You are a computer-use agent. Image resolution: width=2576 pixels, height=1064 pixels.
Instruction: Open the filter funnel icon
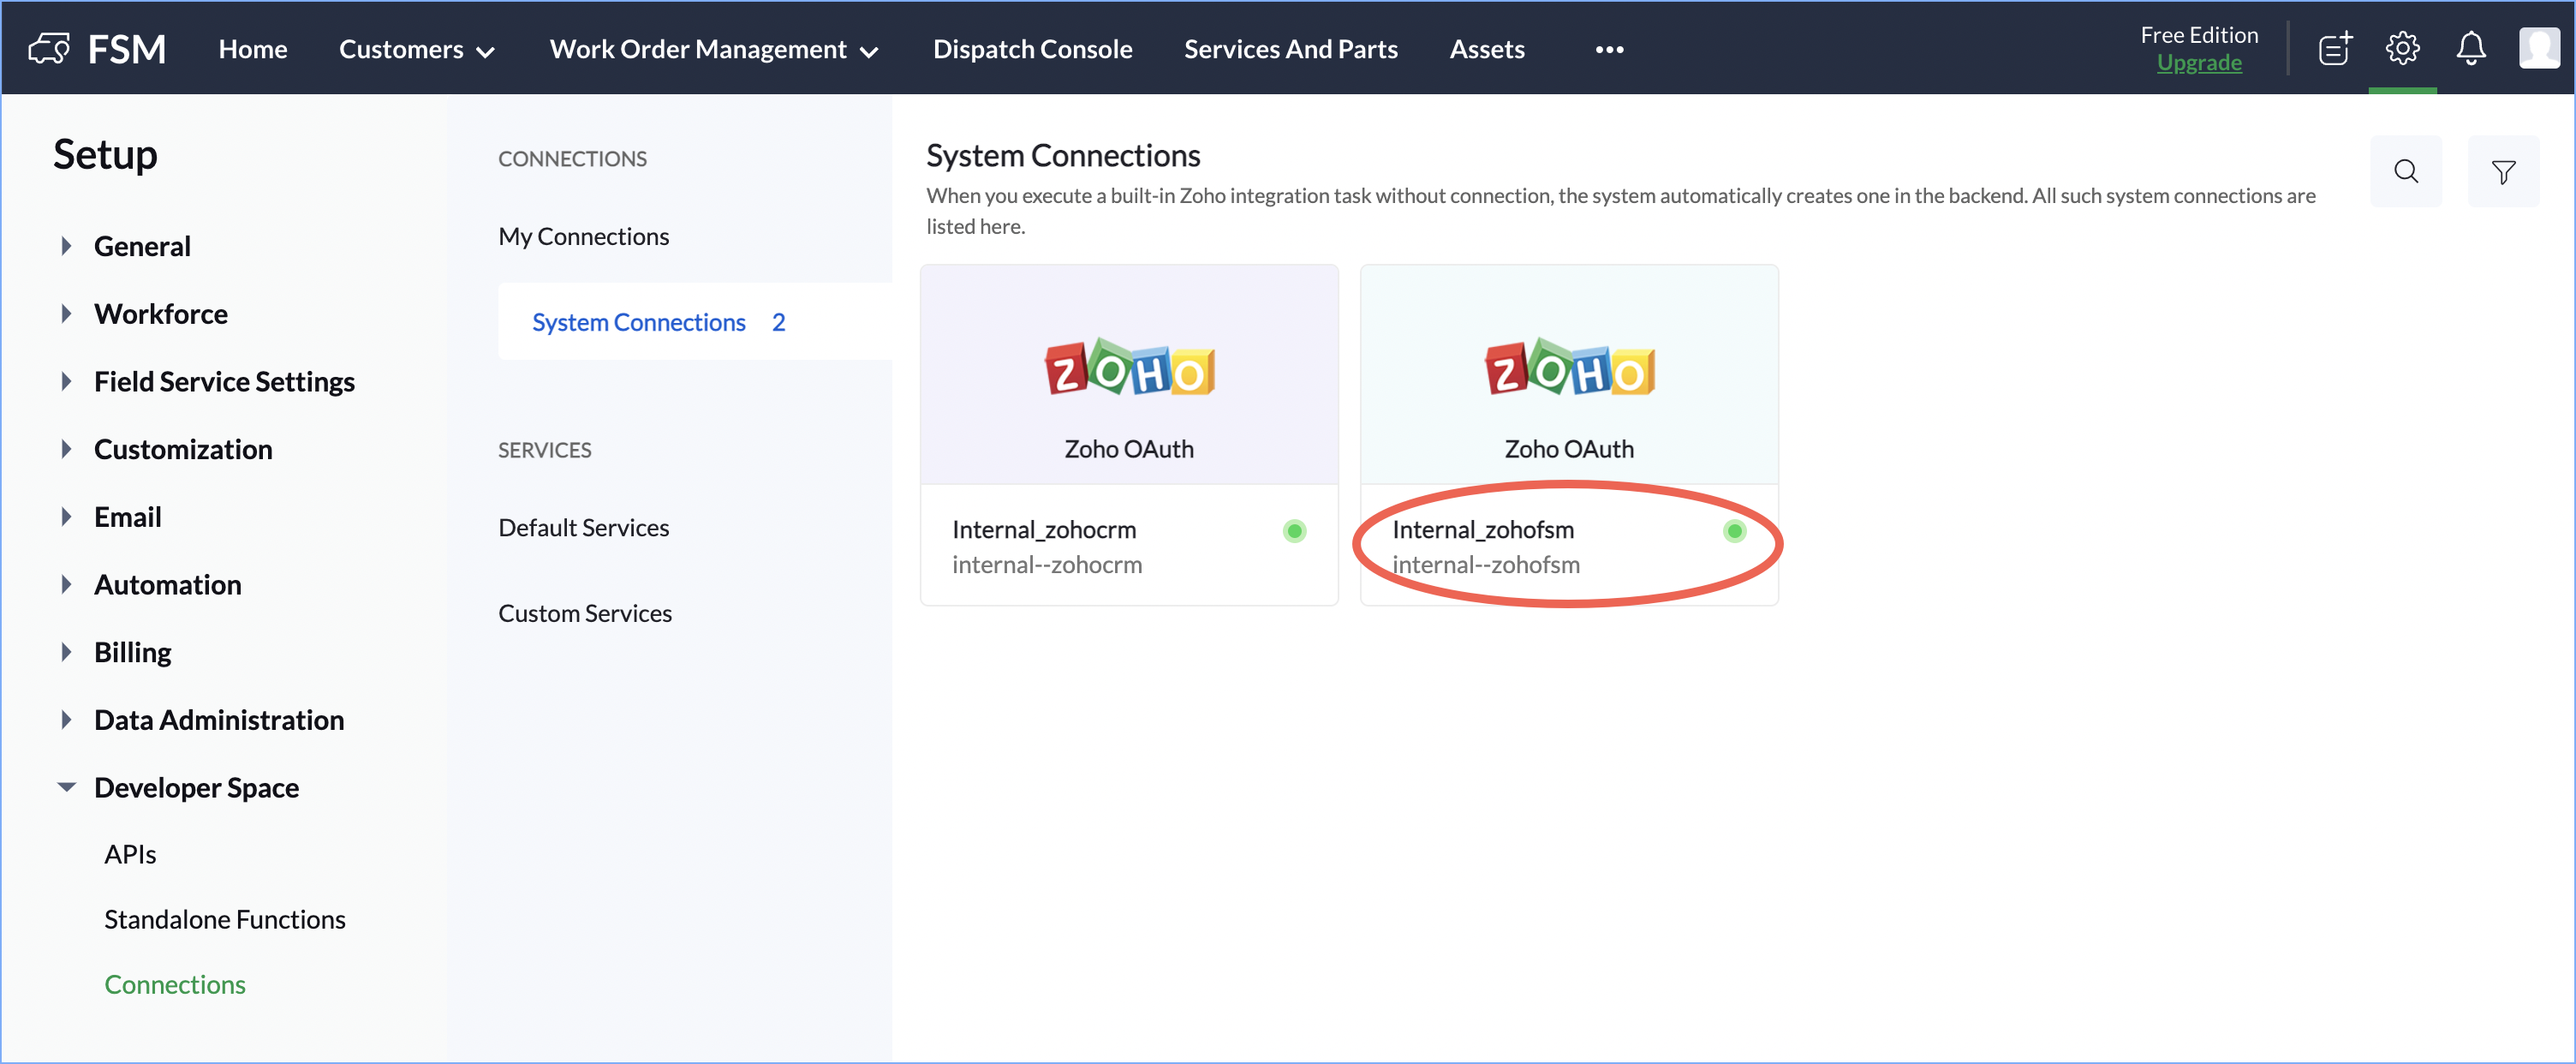(2503, 172)
